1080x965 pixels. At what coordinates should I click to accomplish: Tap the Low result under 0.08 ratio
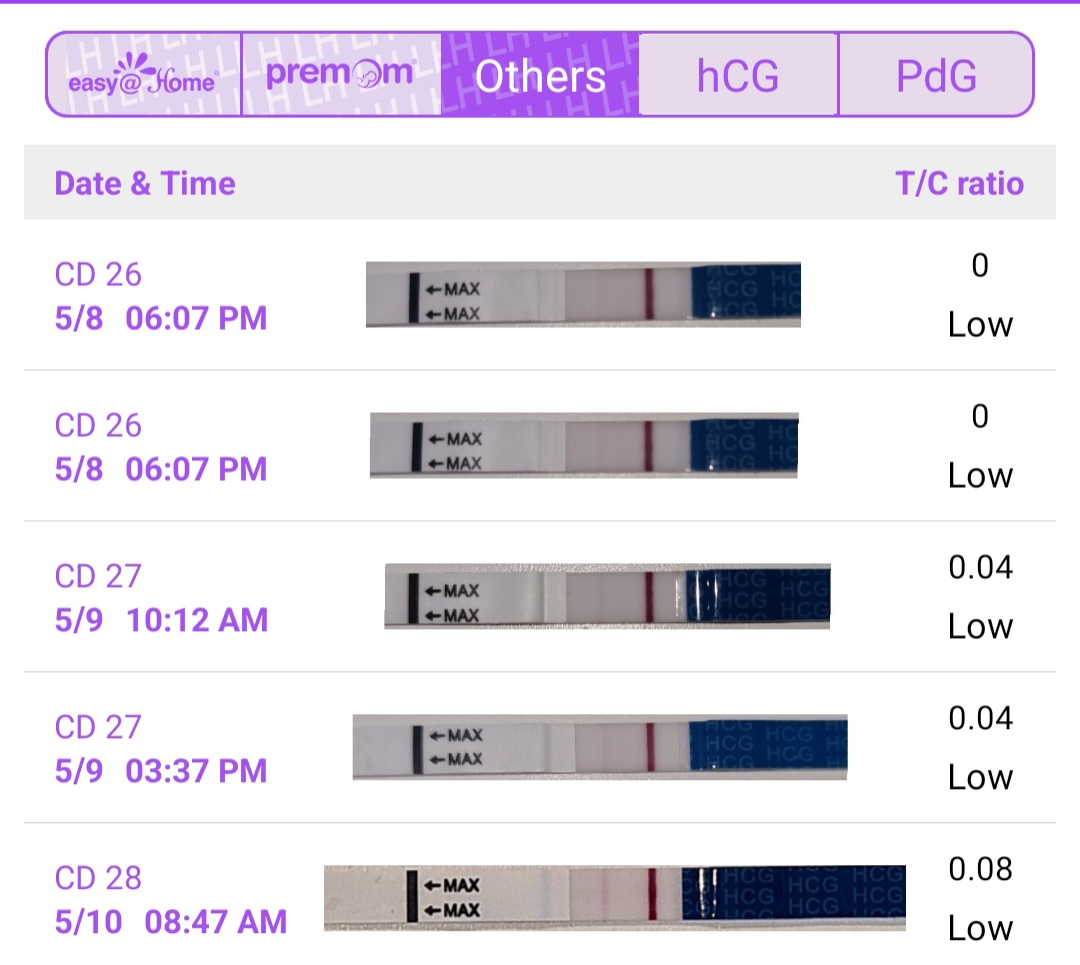click(x=980, y=928)
